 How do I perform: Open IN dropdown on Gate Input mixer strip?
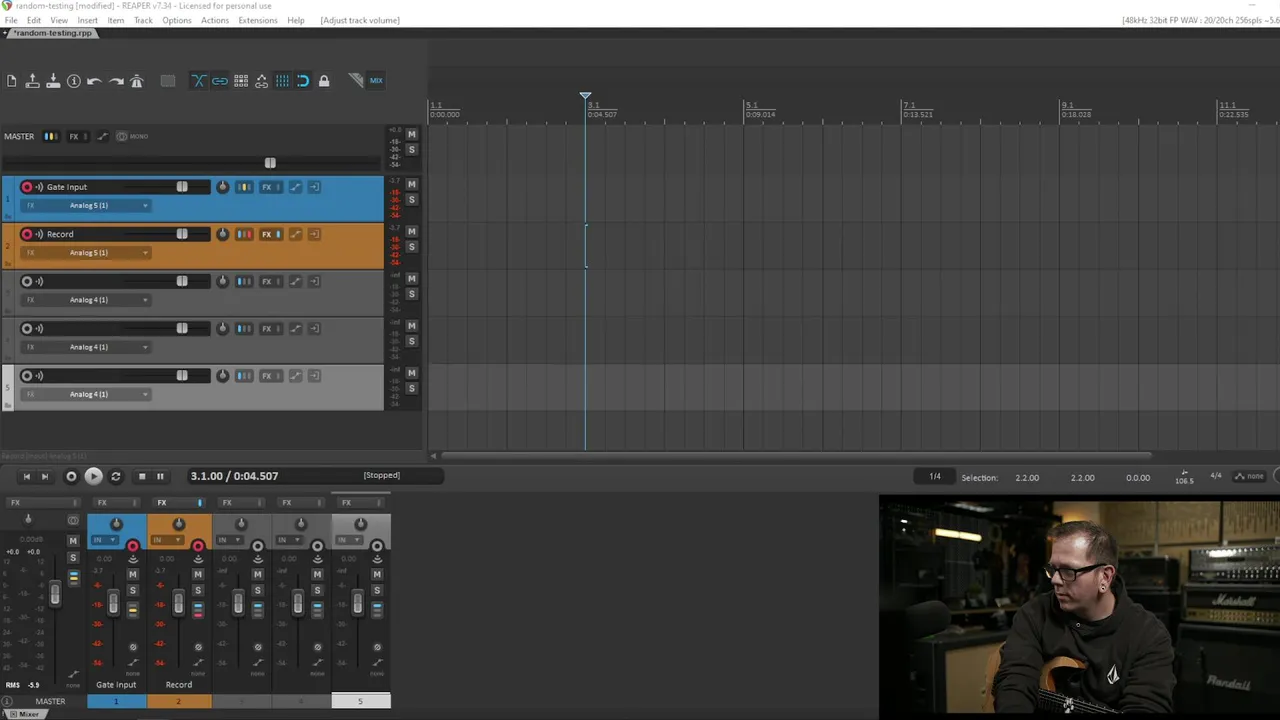tap(104, 540)
